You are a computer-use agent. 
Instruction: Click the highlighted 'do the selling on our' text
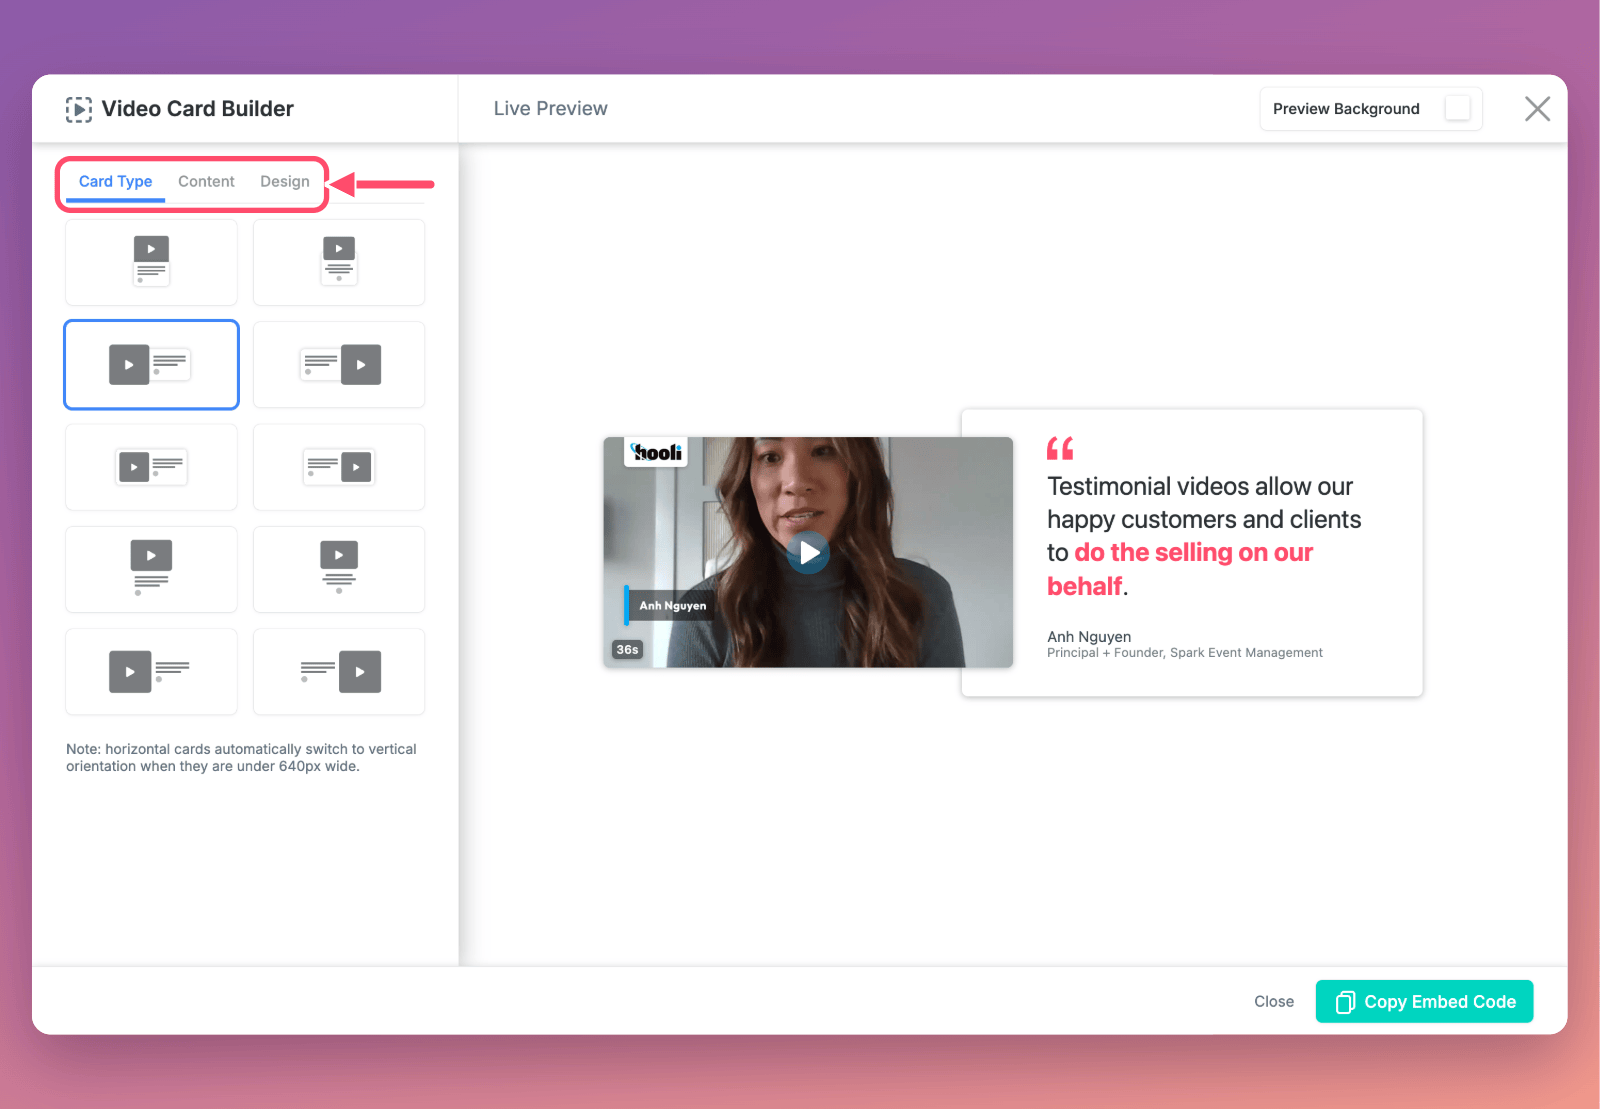click(x=1193, y=552)
